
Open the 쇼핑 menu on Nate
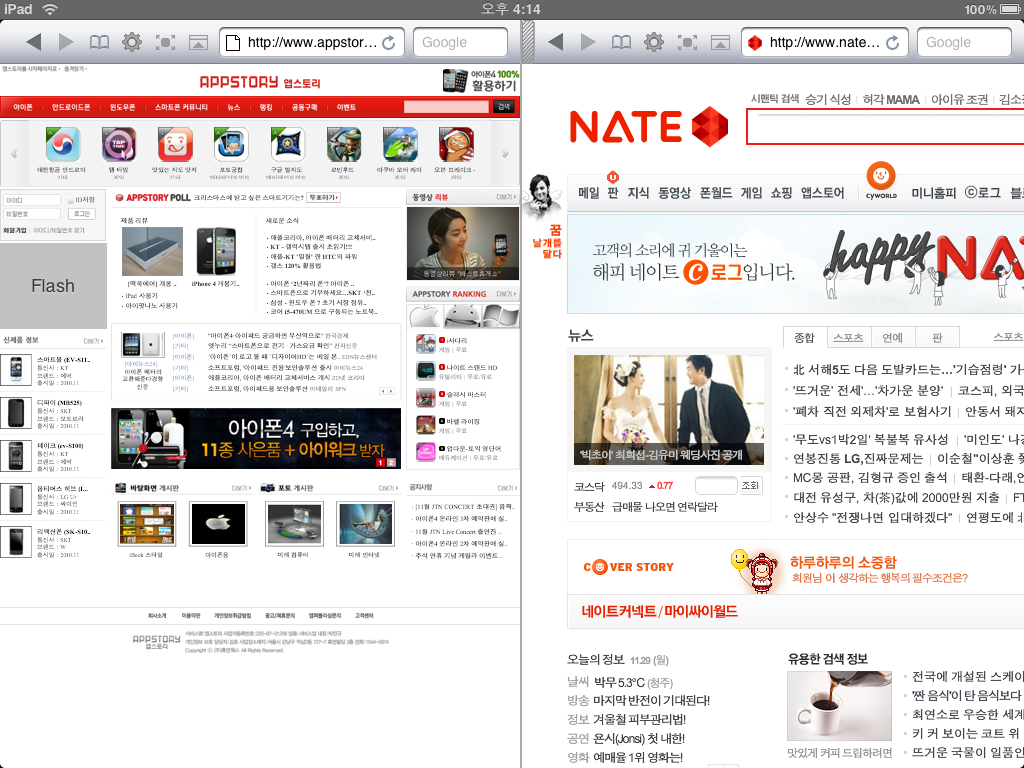coord(781,193)
